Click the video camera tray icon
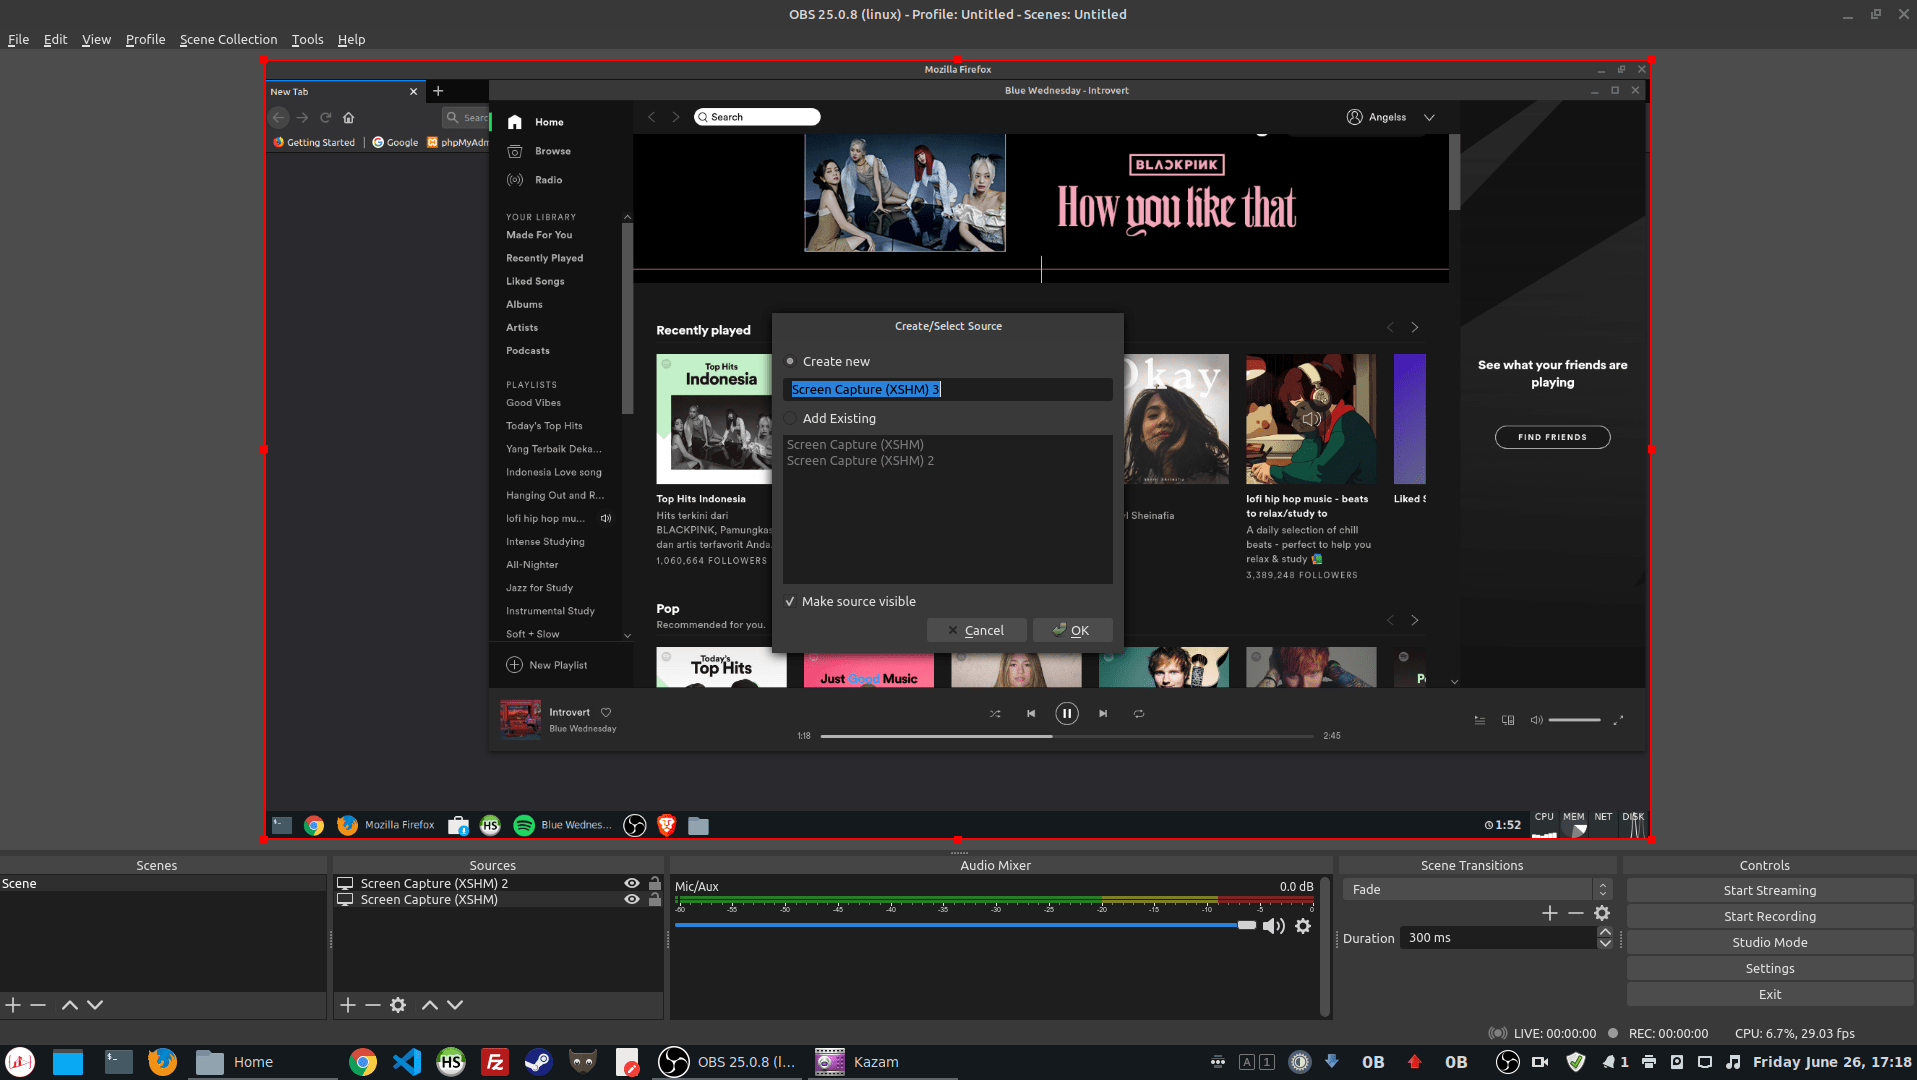This screenshot has width=1917, height=1080. (1540, 1062)
